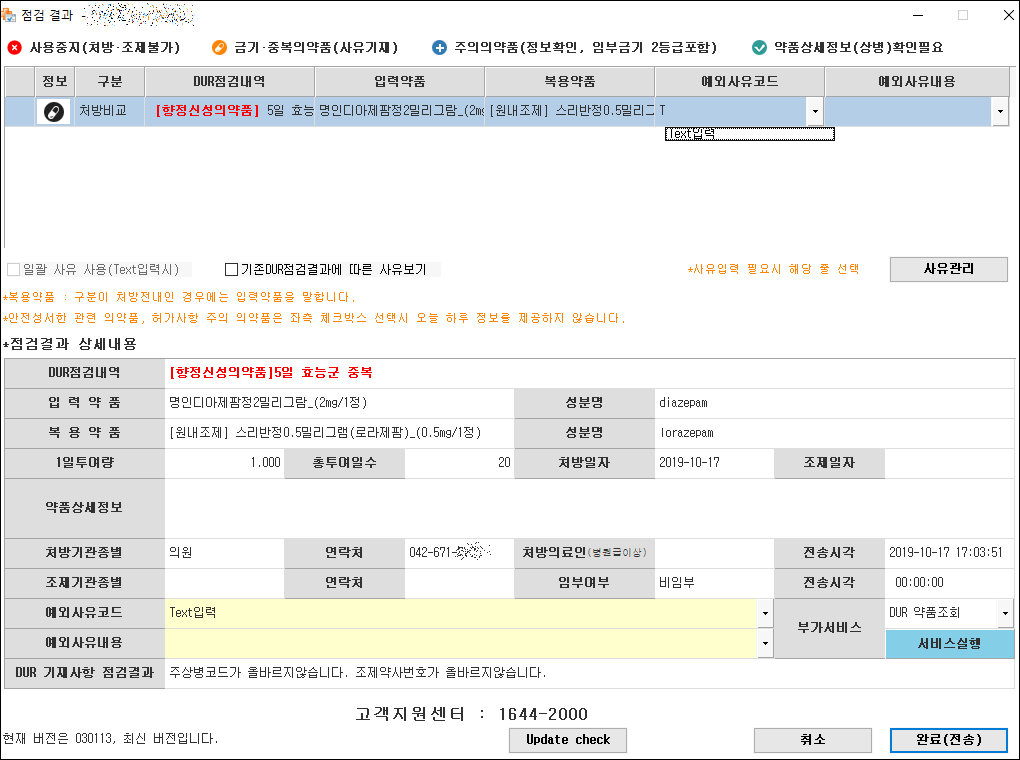The height and width of the screenshot is (760, 1020).
Task: Expand the 예외사유내용 dropdown in the grid row
Action: [1000, 112]
